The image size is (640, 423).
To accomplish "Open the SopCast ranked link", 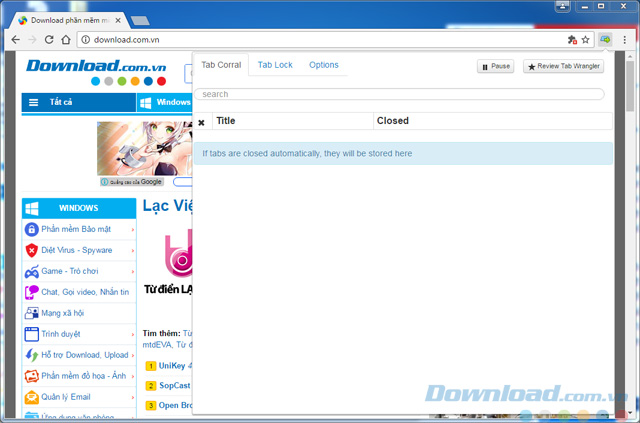I will pos(175,385).
